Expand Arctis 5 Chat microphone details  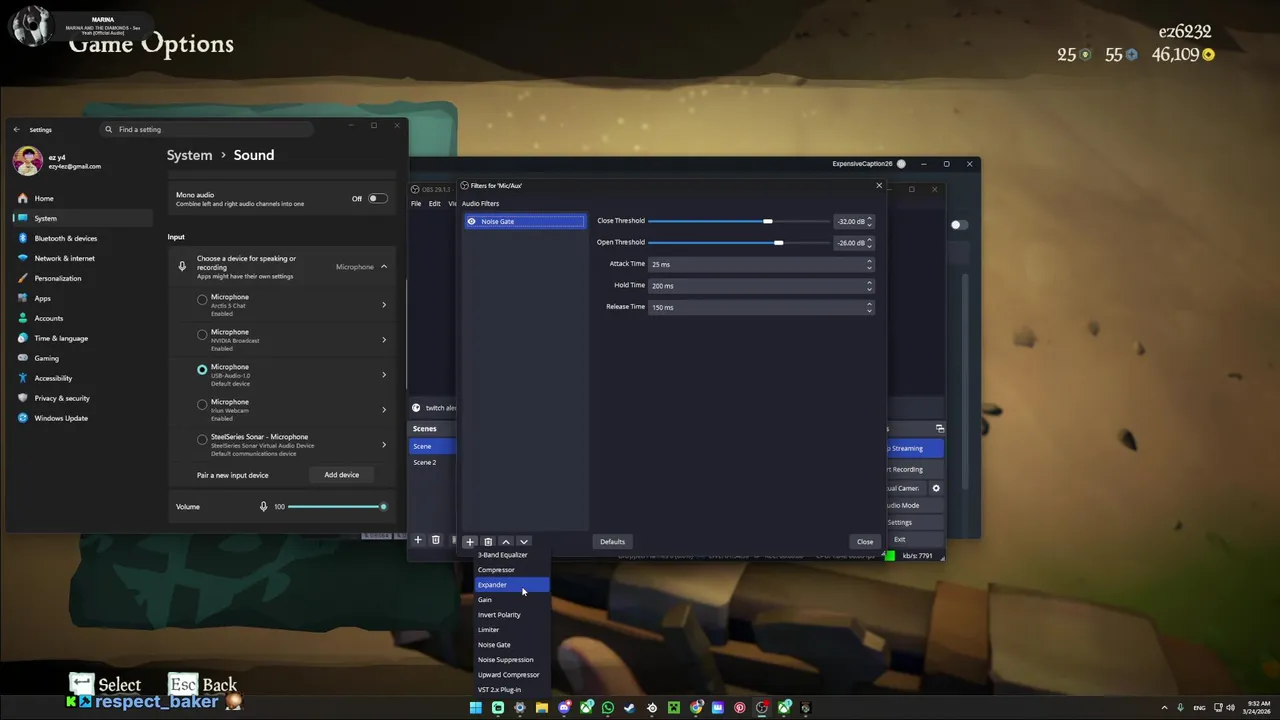(384, 305)
